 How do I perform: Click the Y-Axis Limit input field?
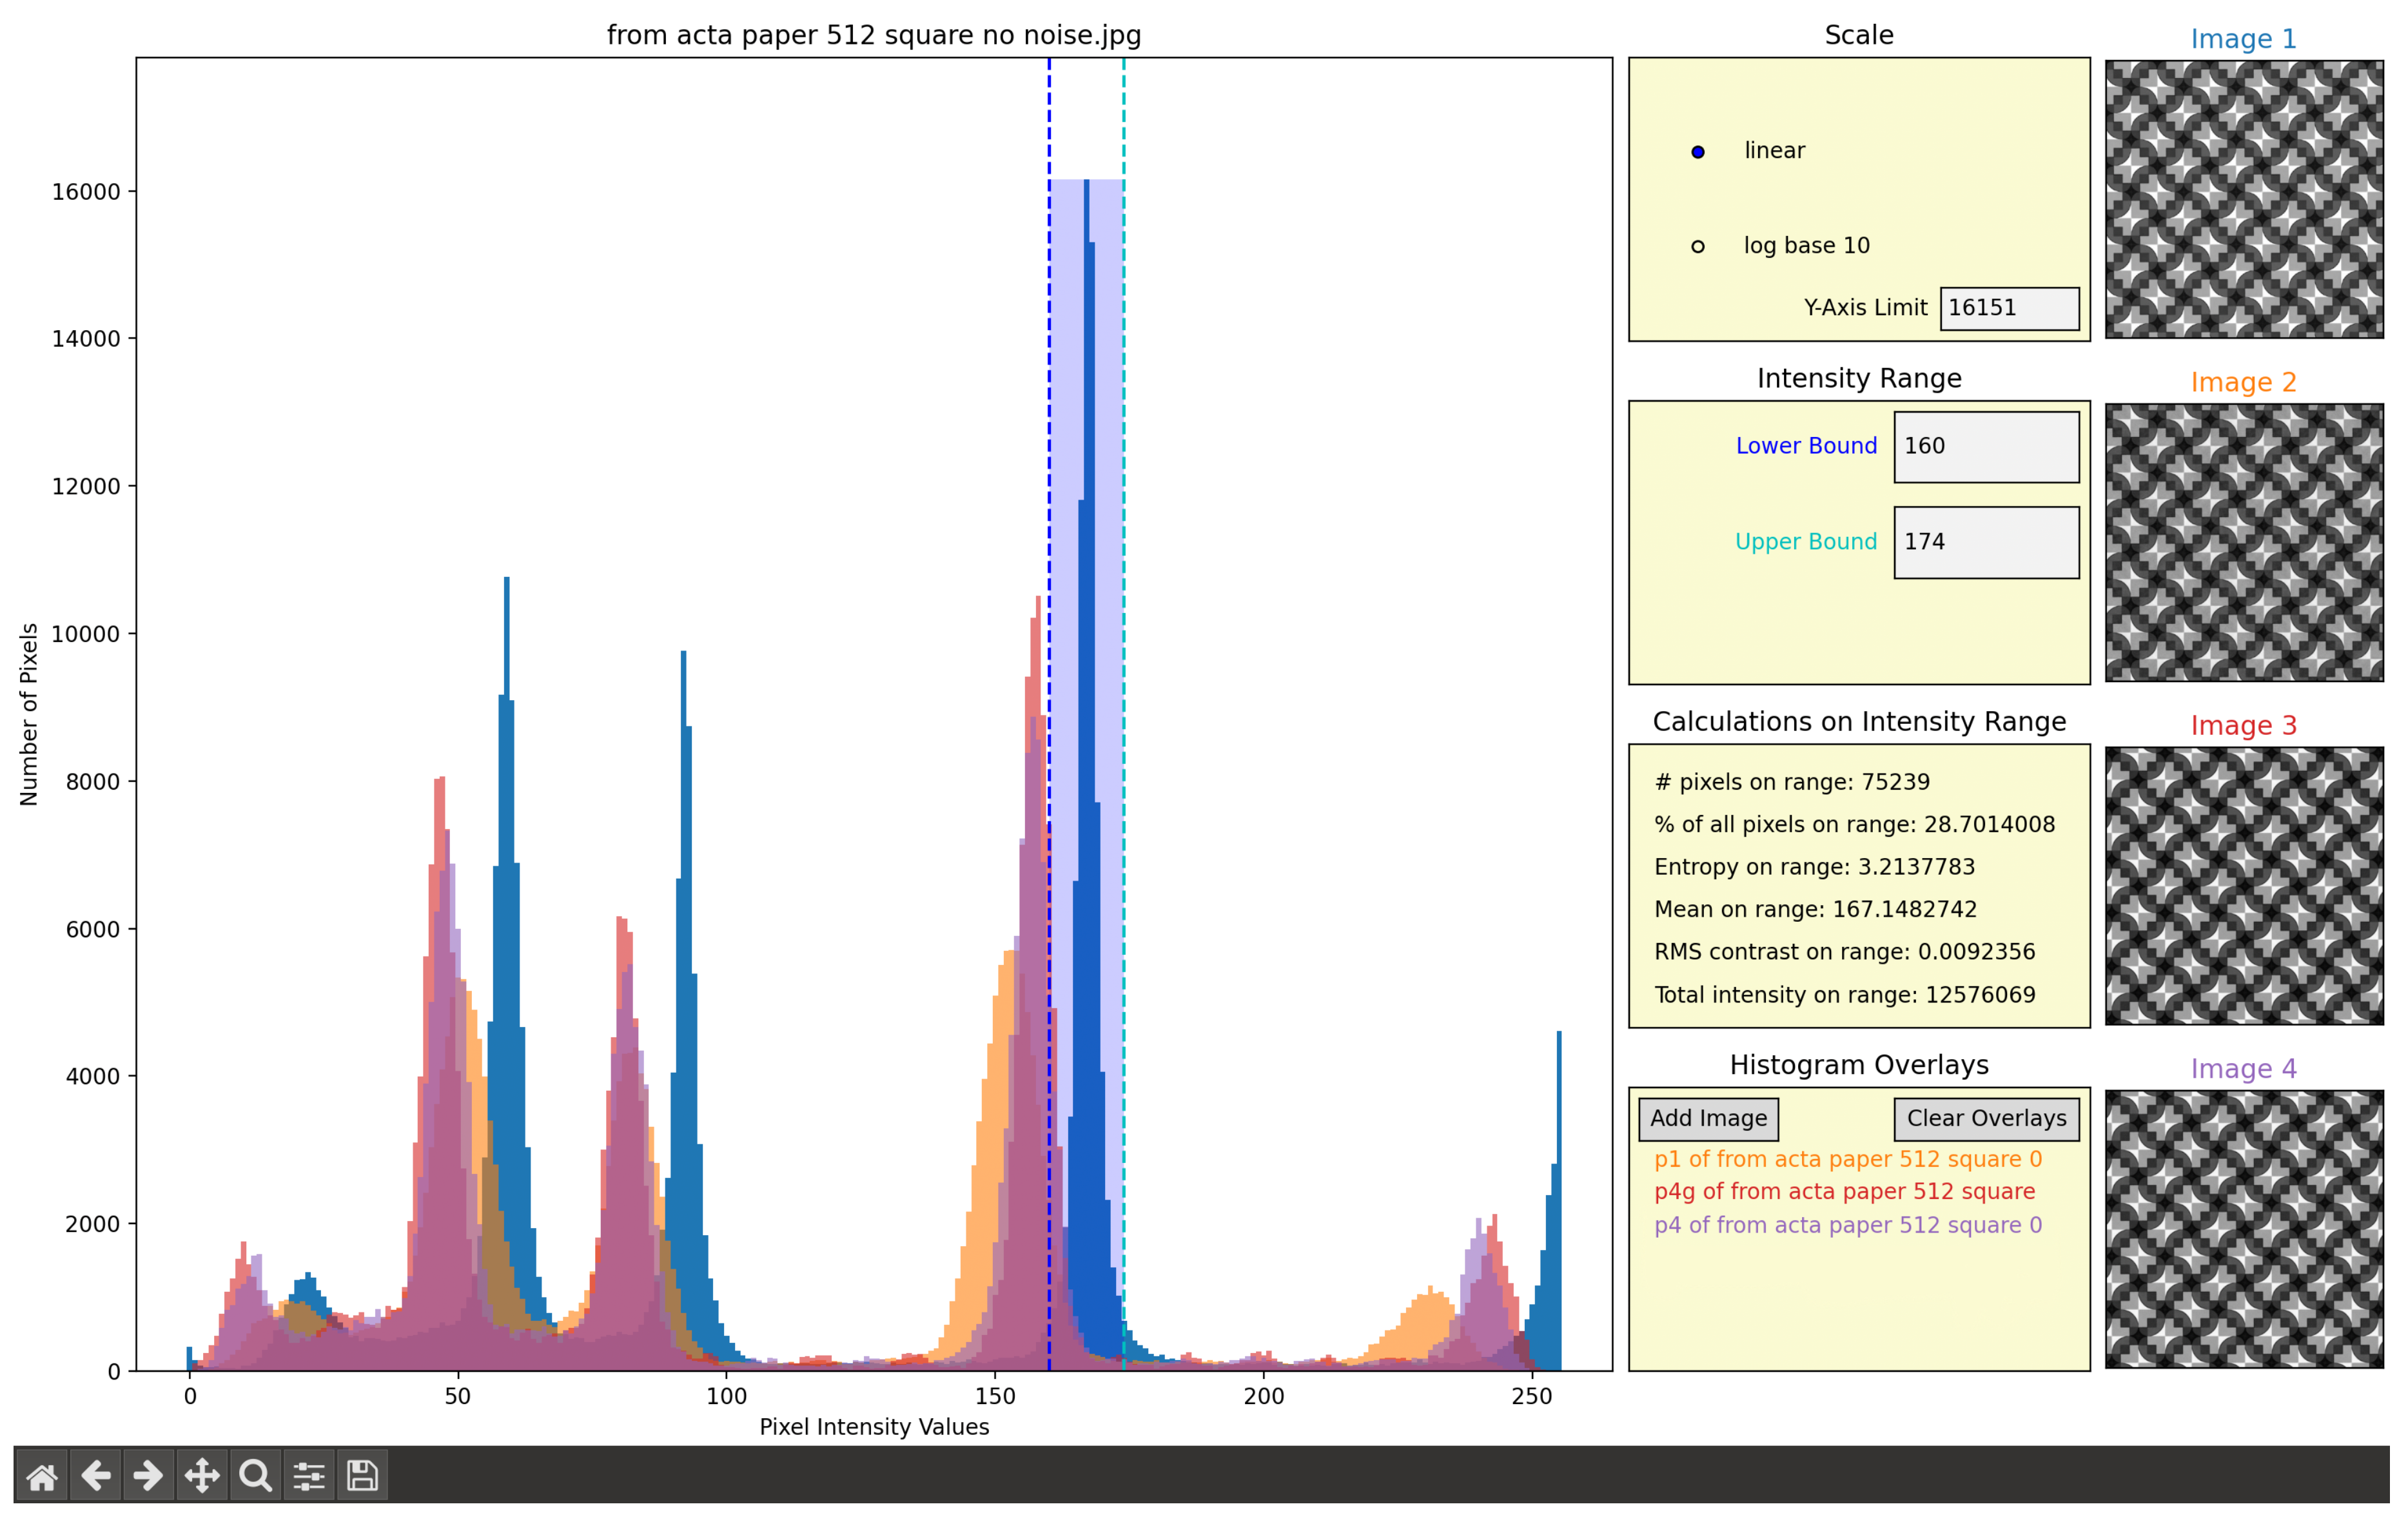[x=2010, y=307]
